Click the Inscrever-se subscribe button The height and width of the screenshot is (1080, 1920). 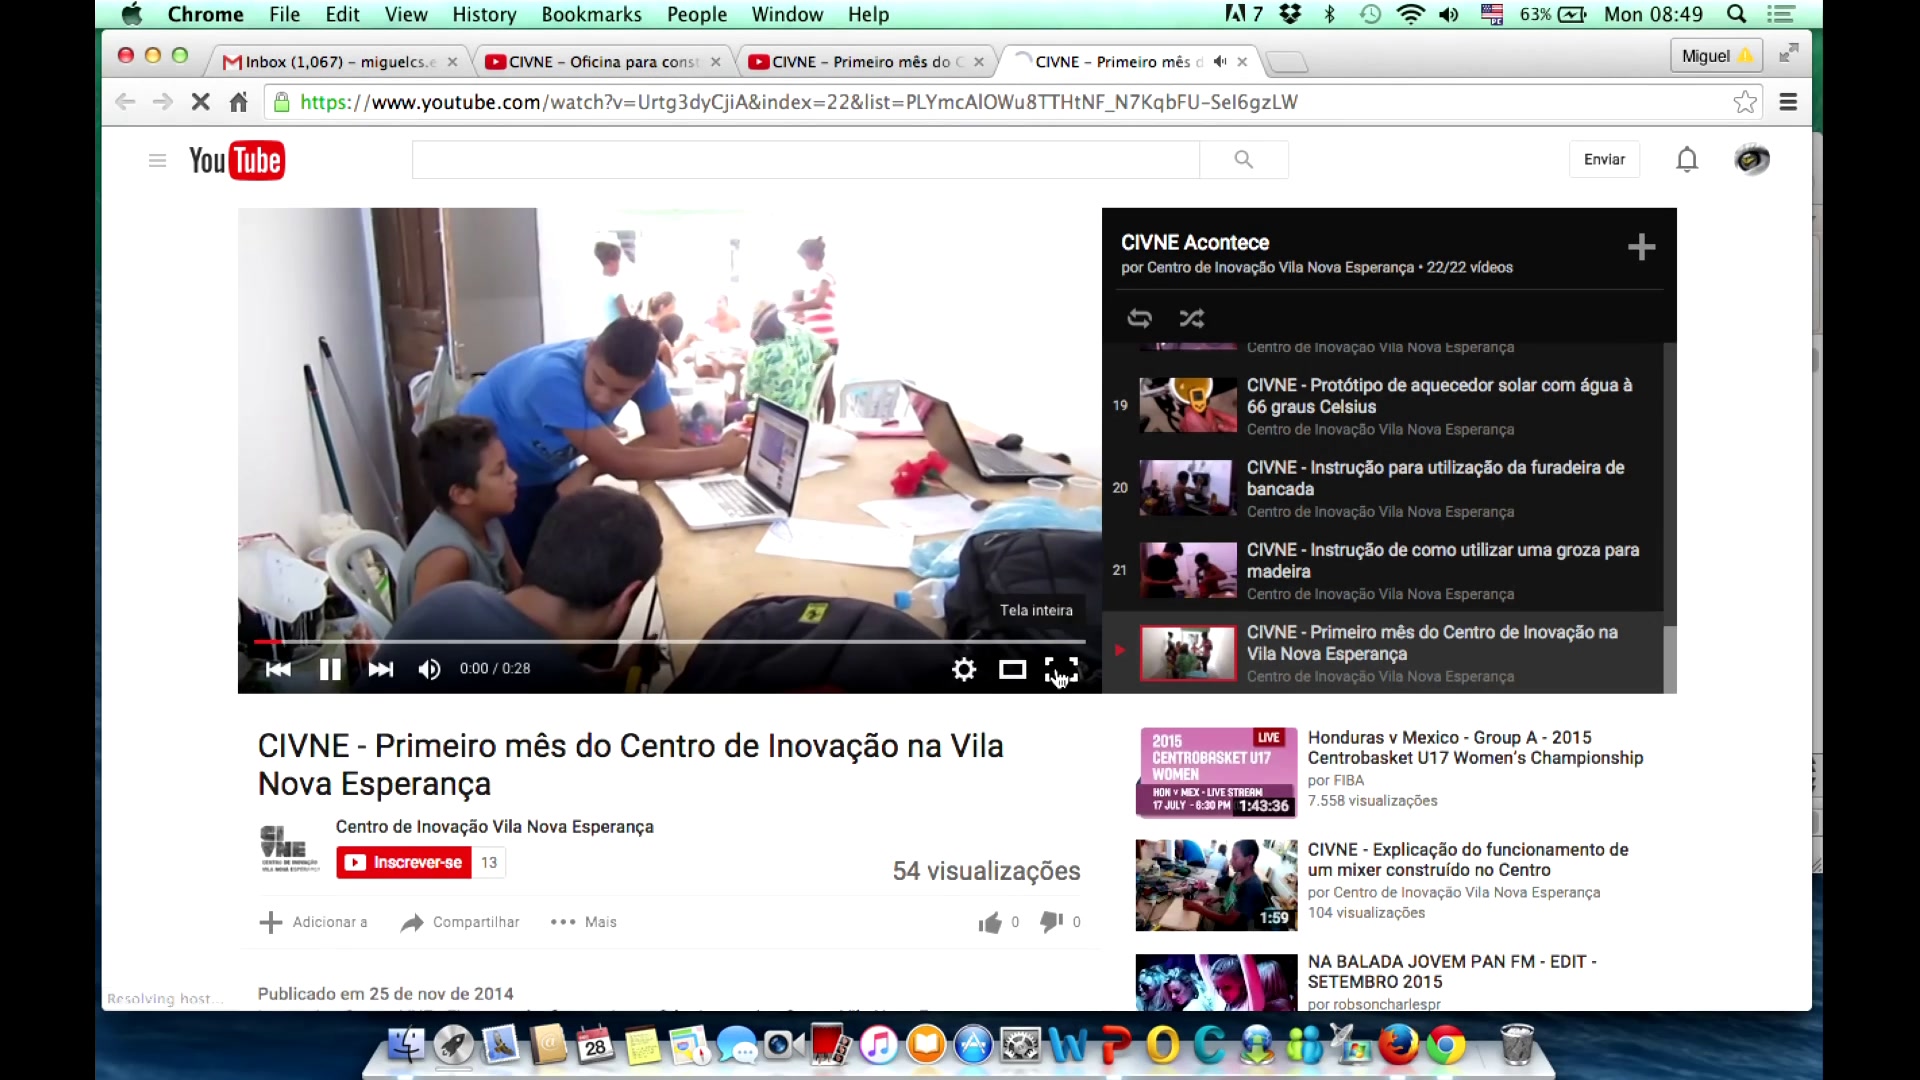404,862
